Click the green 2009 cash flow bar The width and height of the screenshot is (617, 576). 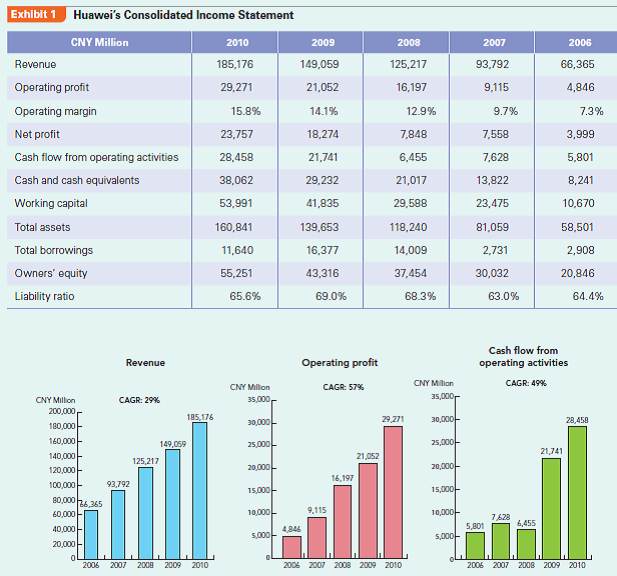click(x=552, y=508)
